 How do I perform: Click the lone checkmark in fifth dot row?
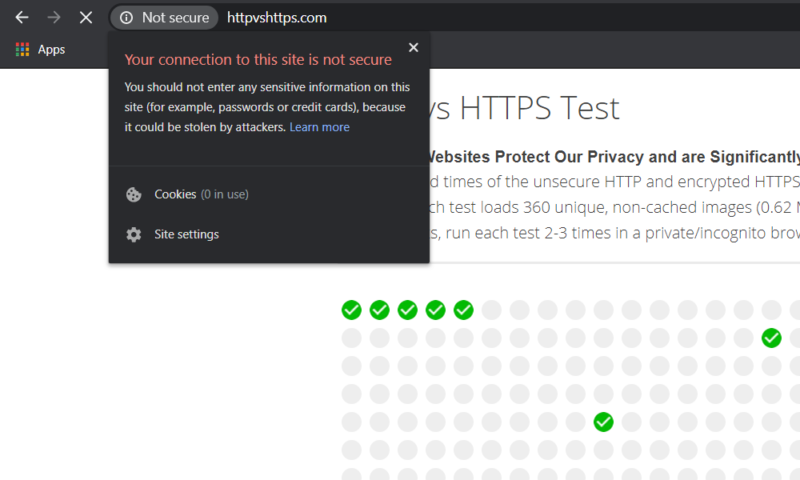[603, 422]
